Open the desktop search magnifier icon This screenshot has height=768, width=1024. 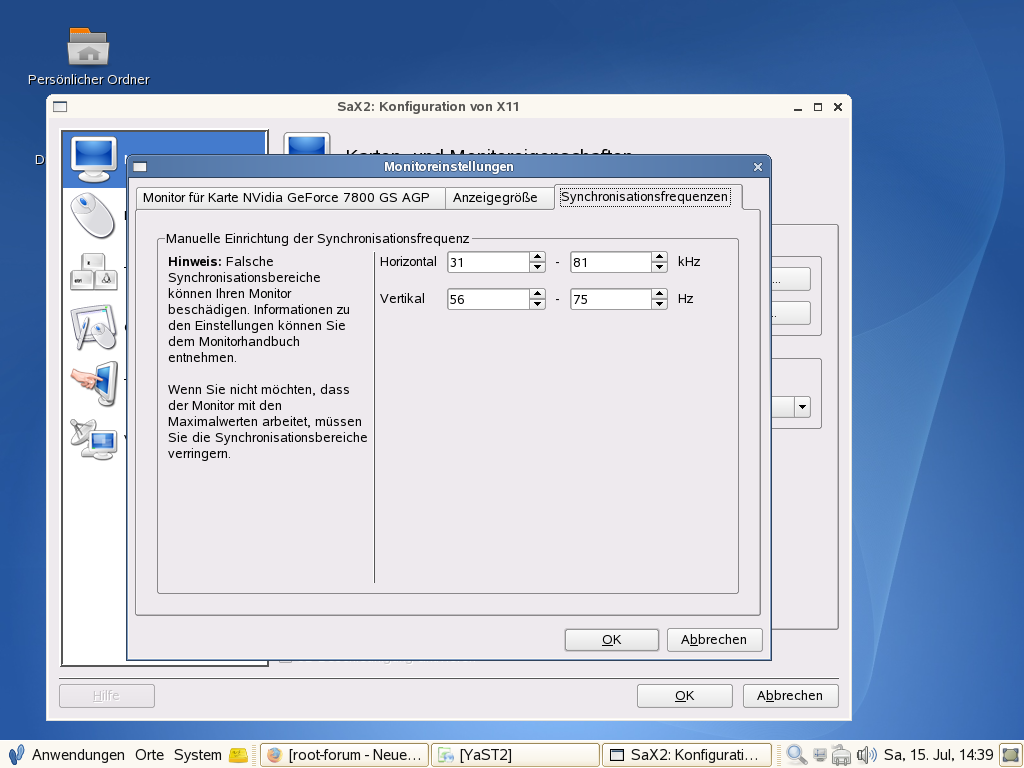796,755
